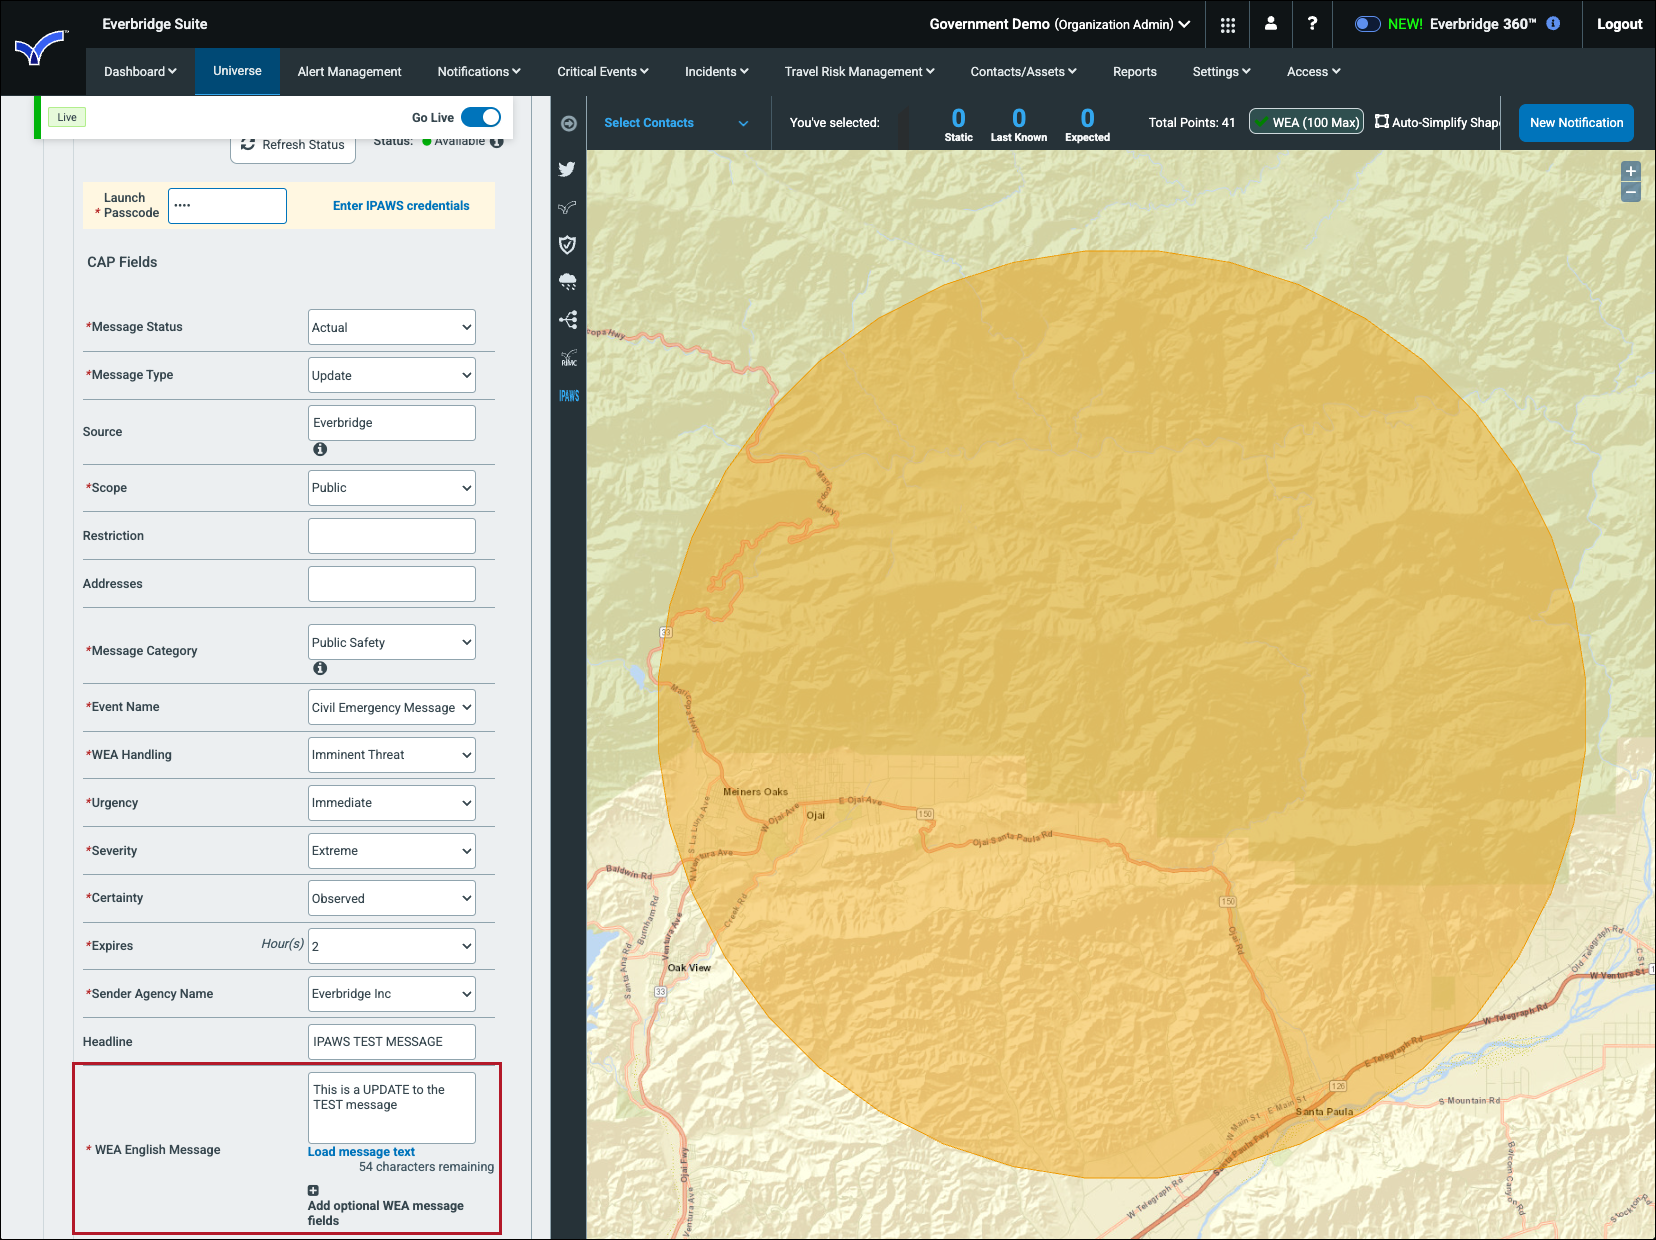Open the Alert Management tab
This screenshot has width=1656, height=1240.
pyautogui.click(x=349, y=72)
